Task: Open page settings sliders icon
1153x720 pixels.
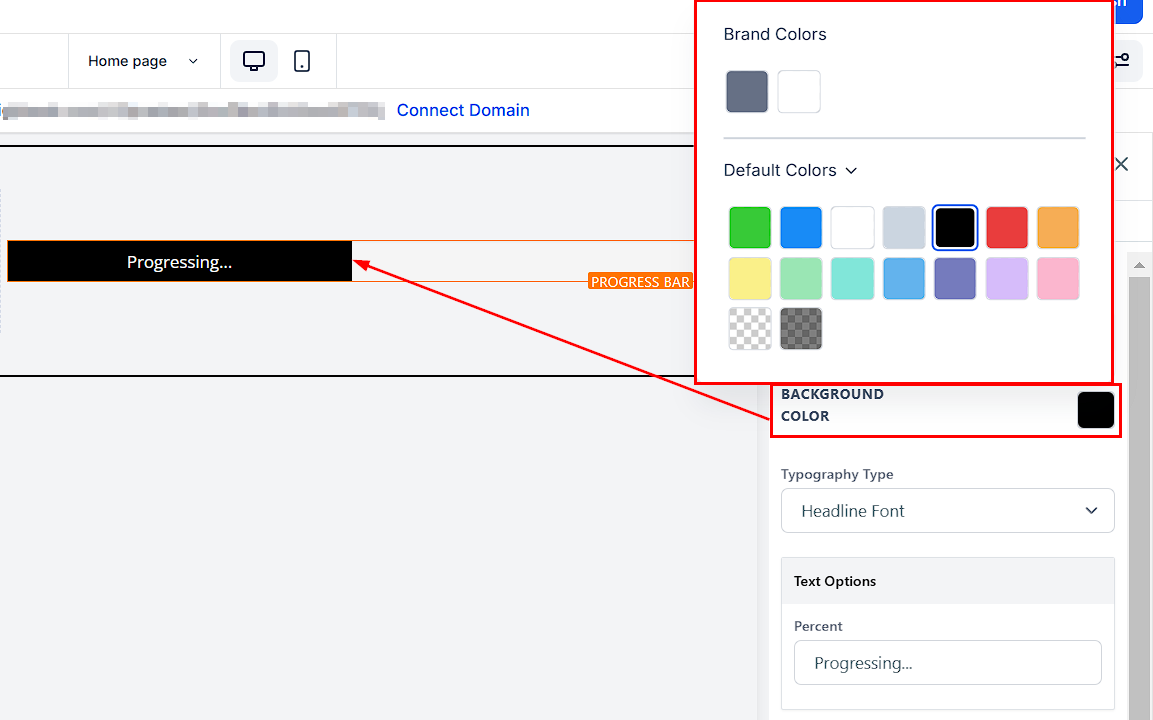Action: pyautogui.click(x=1122, y=61)
